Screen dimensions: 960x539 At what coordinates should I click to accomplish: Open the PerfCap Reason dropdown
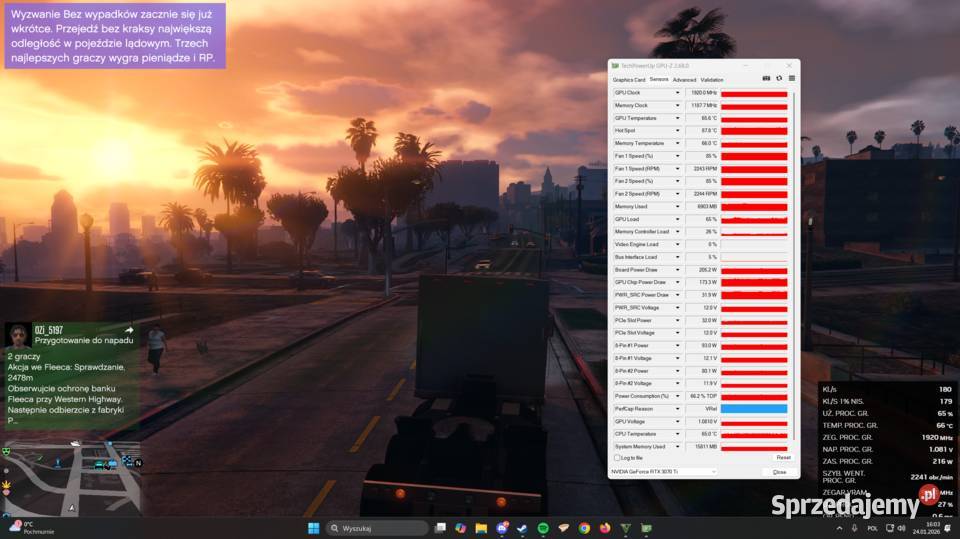[677, 409]
